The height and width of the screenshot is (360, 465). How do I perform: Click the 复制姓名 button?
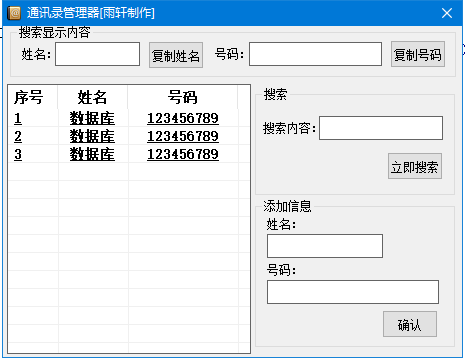[176, 55]
